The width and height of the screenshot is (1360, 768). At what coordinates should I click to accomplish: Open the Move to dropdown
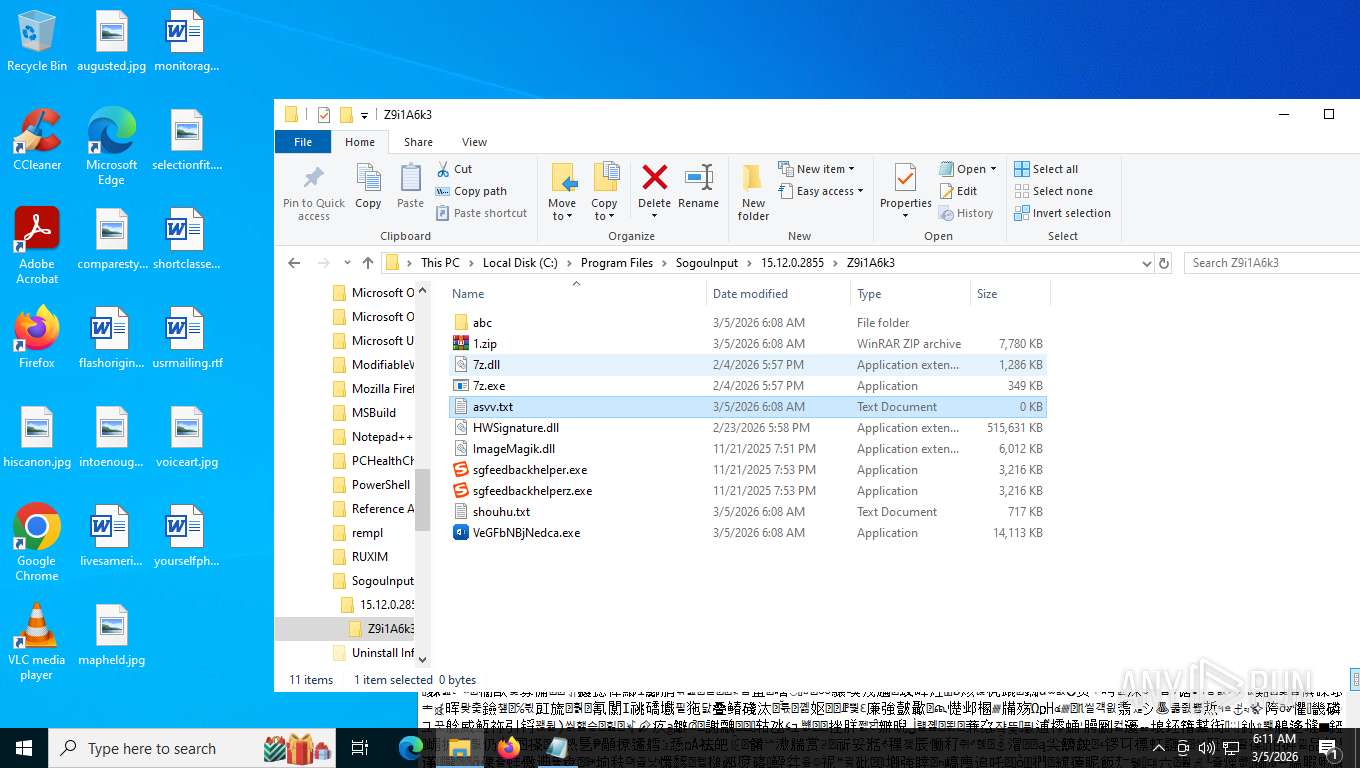tap(562, 192)
